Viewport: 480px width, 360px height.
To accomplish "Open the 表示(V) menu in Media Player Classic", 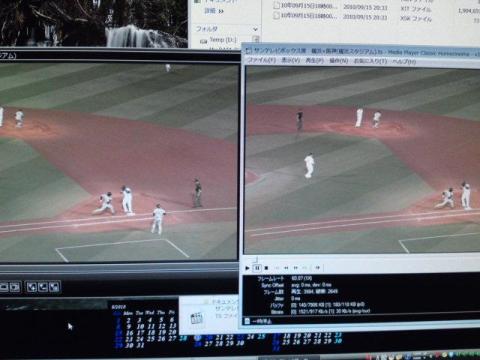I will [x=291, y=60].
